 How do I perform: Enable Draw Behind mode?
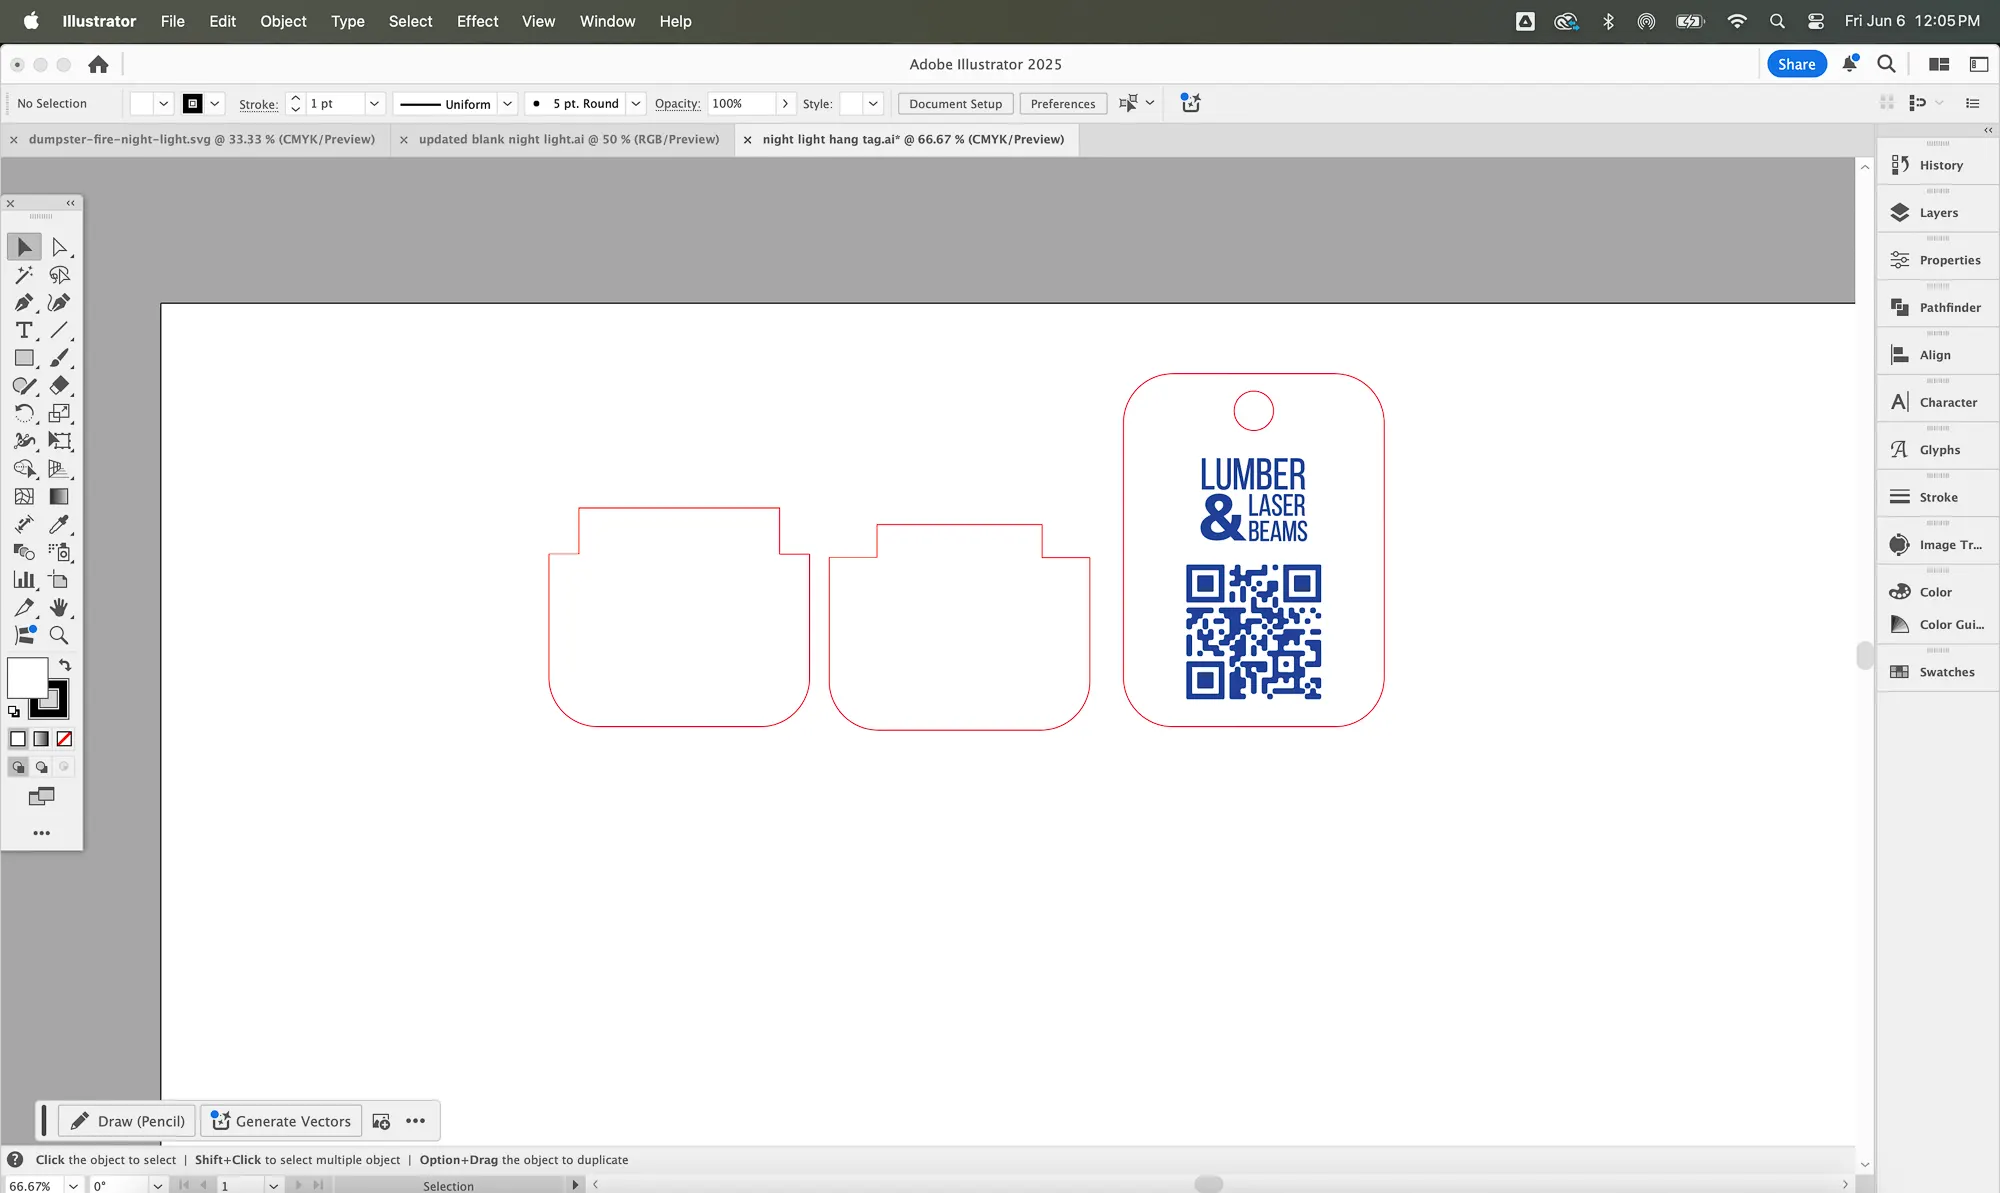pyautogui.click(x=41, y=767)
